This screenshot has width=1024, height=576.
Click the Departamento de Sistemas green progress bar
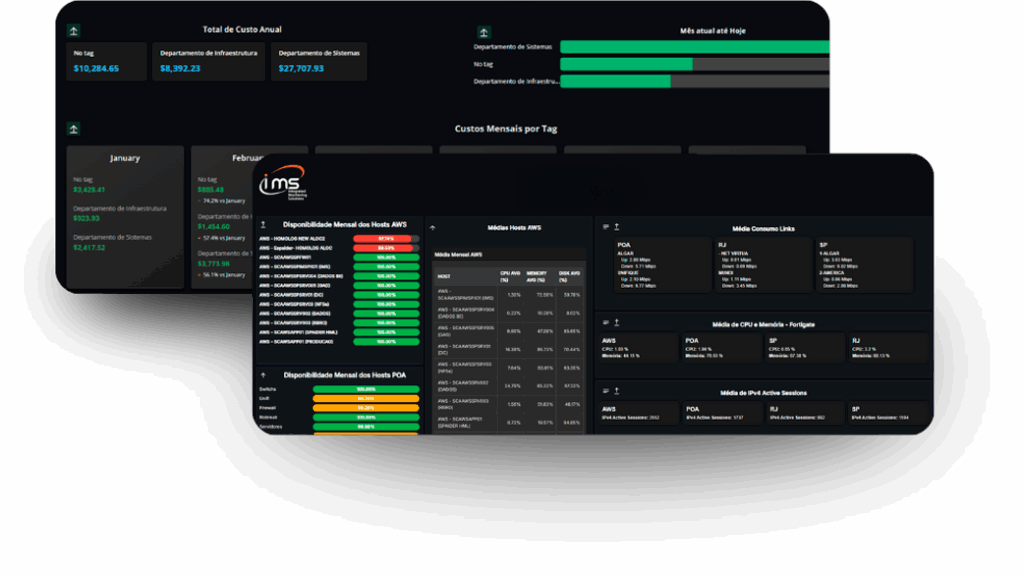pyautogui.click(x=694, y=47)
